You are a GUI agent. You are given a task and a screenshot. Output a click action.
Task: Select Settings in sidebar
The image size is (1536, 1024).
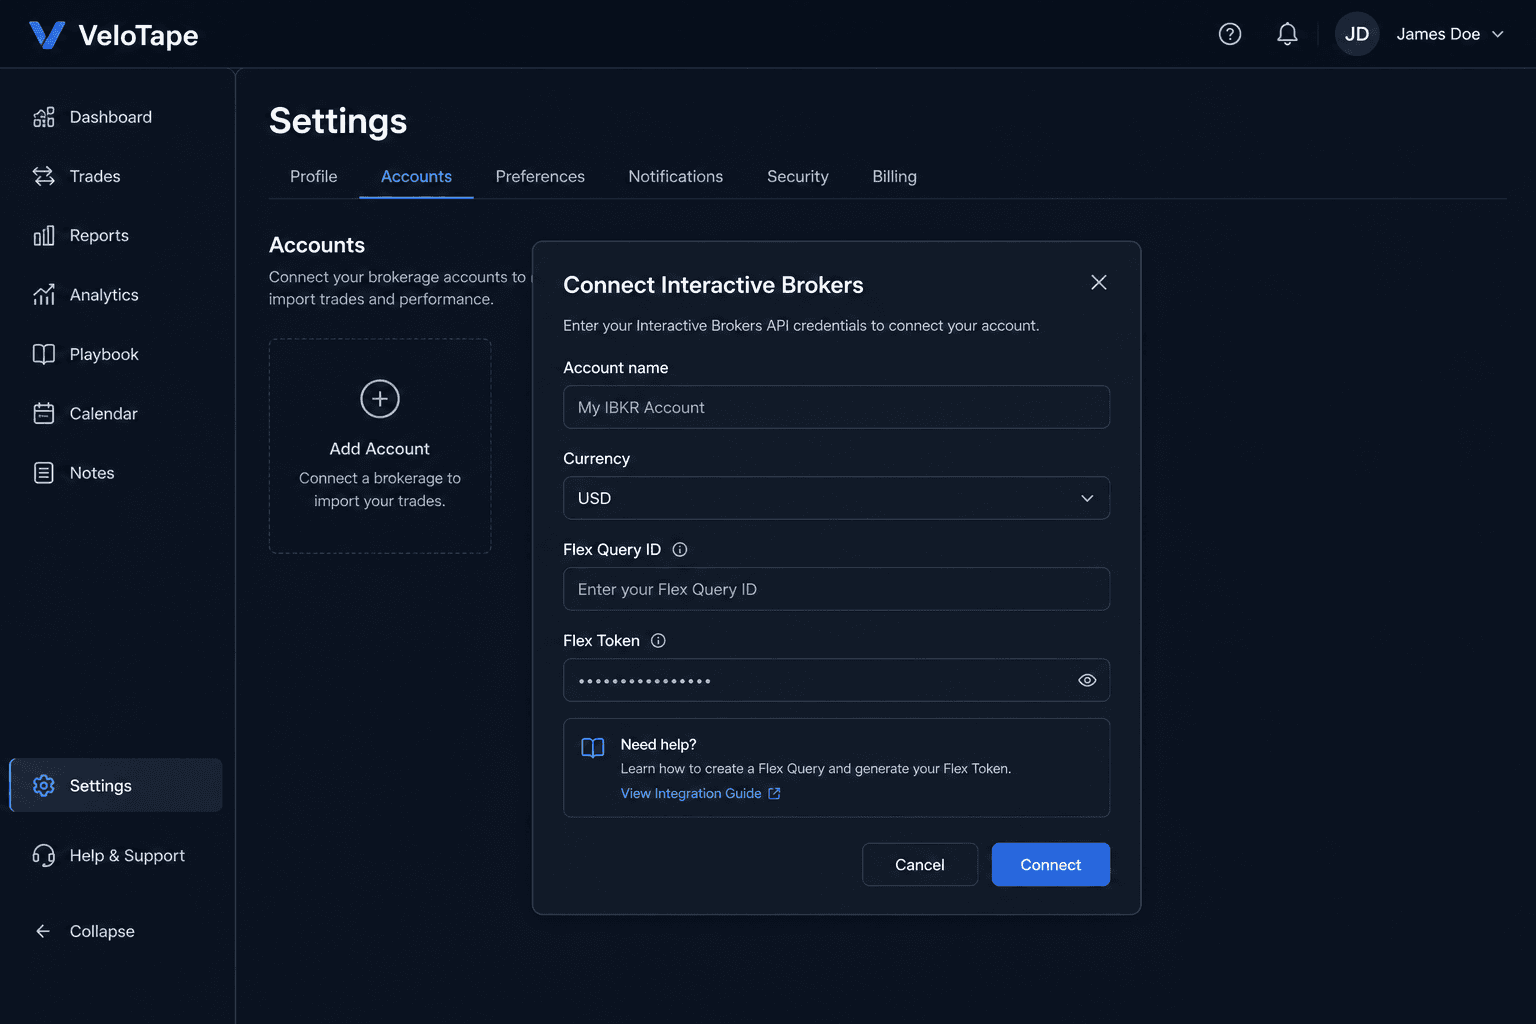[116, 785]
